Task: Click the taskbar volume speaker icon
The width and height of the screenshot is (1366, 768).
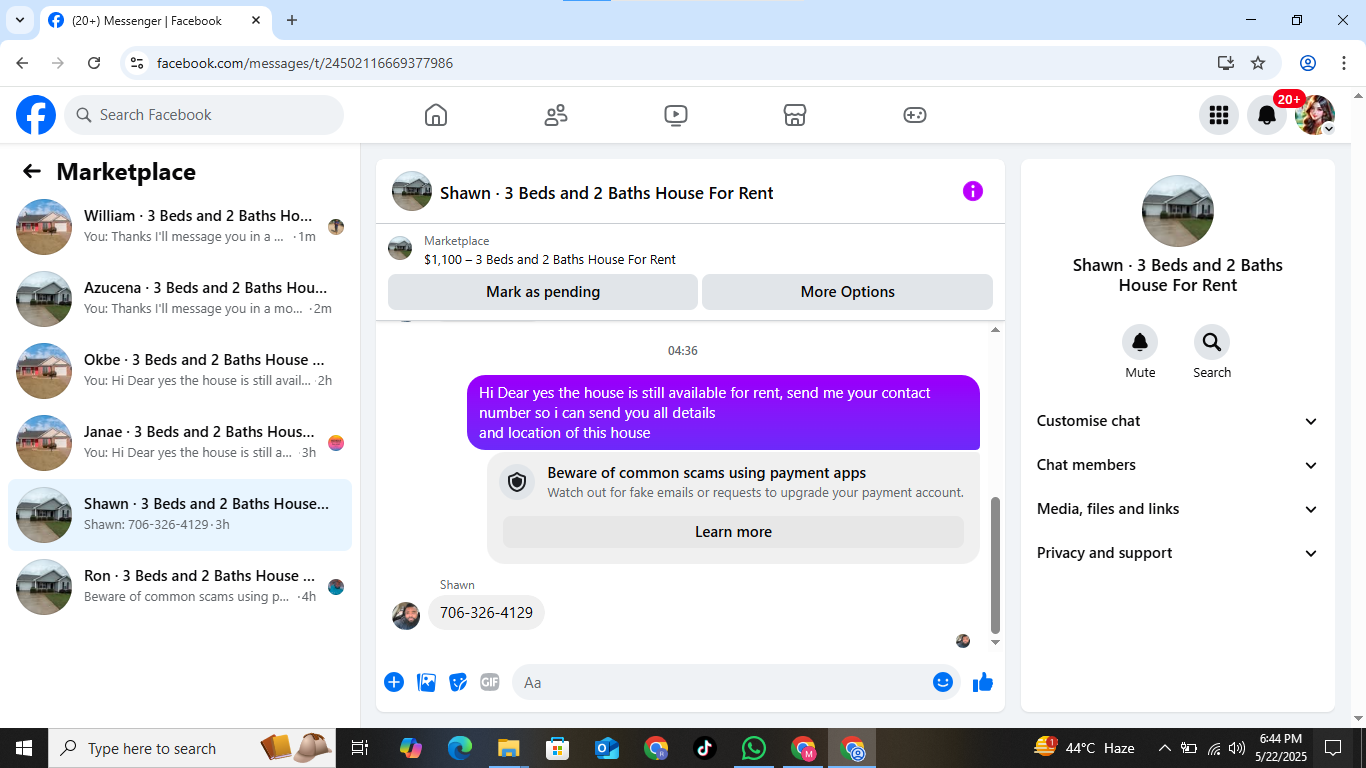Action: click(x=1237, y=748)
